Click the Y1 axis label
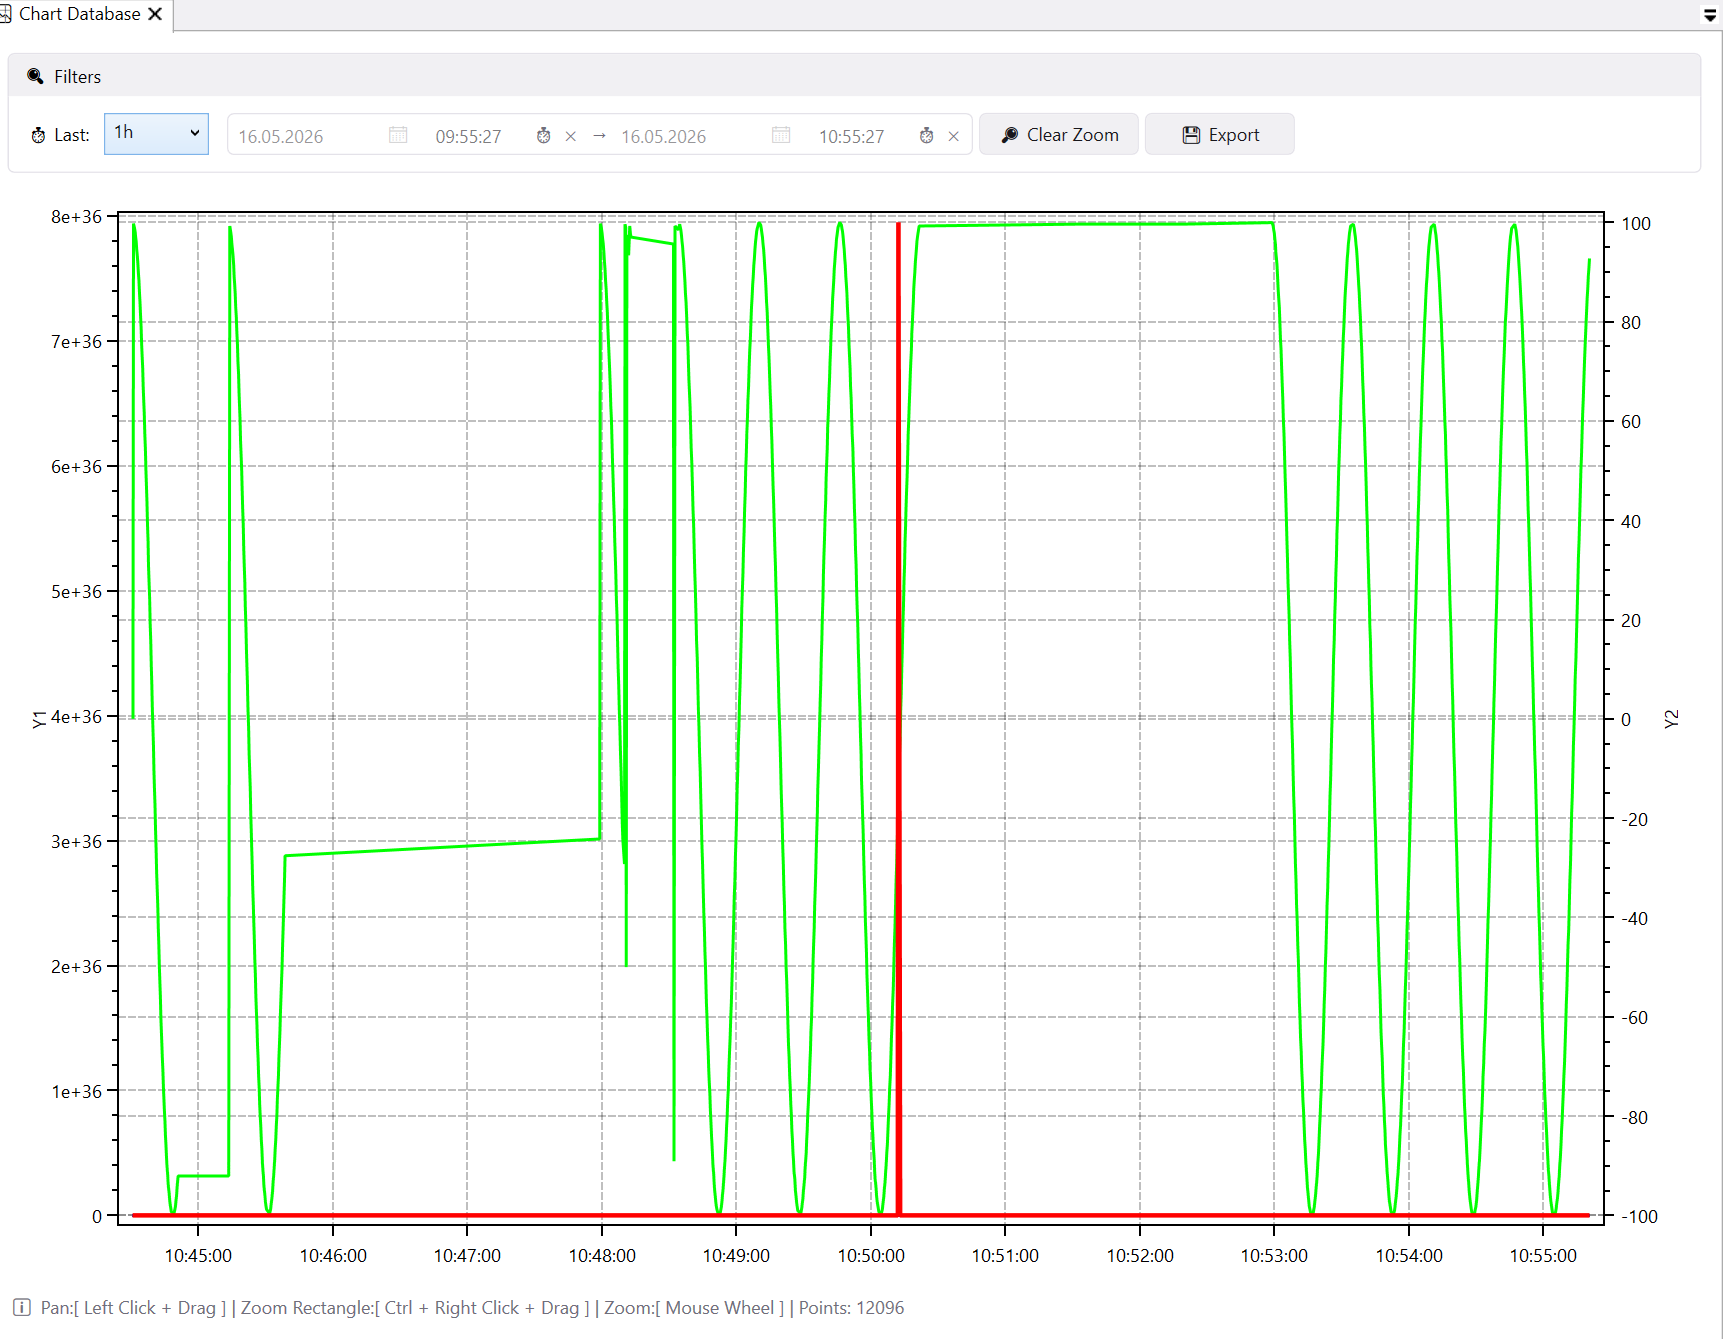The width and height of the screenshot is (1723, 1339). tap(39, 719)
